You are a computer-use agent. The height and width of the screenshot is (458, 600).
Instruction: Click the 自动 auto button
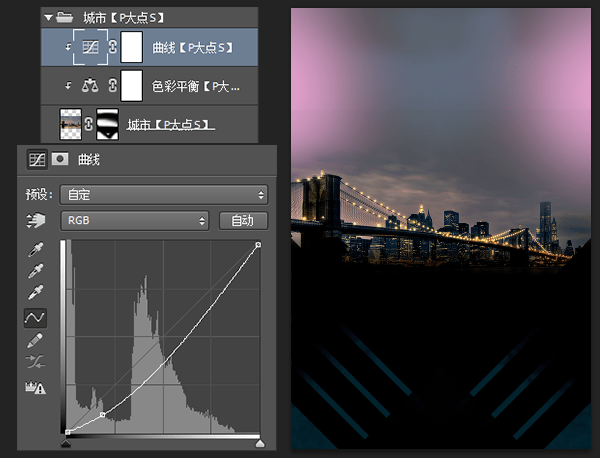click(x=243, y=221)
